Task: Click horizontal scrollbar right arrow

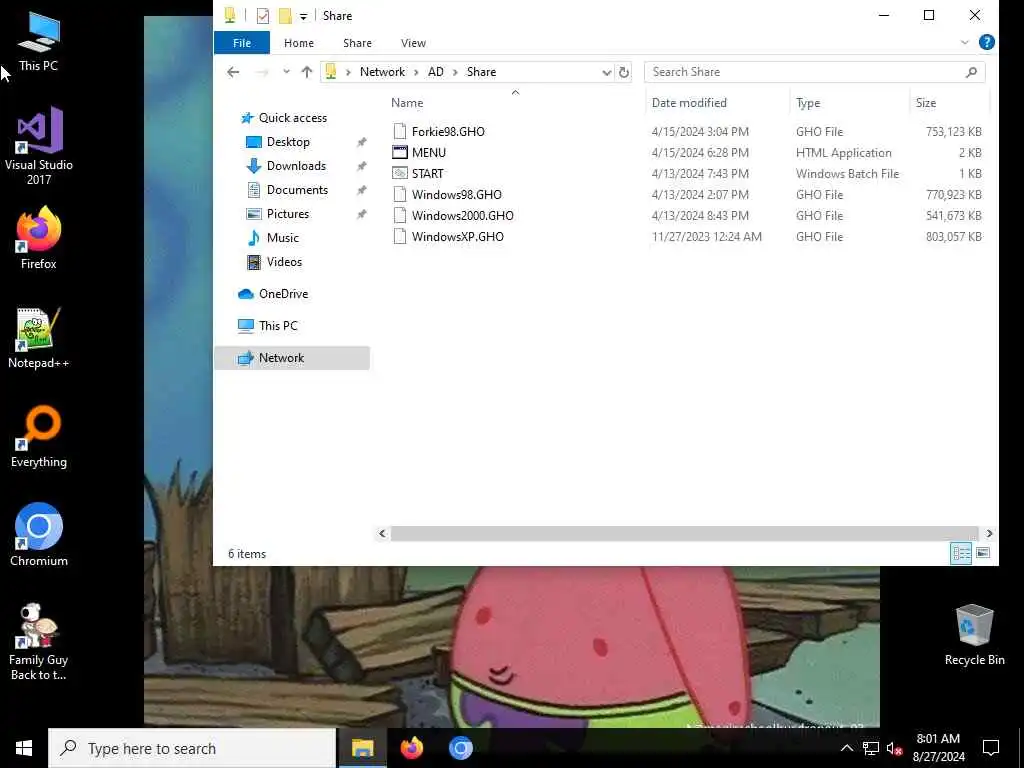Action: [989, 534]
